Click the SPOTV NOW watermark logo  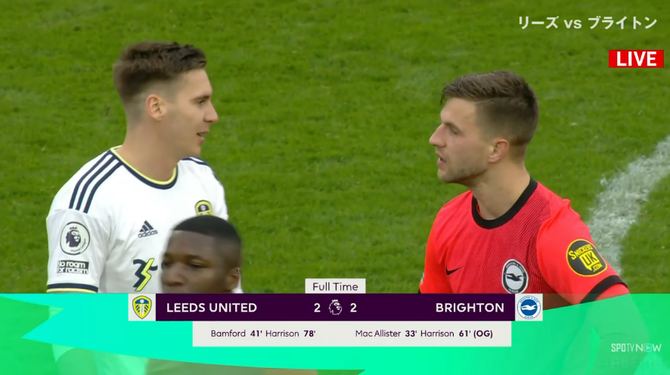pos(636,347)
